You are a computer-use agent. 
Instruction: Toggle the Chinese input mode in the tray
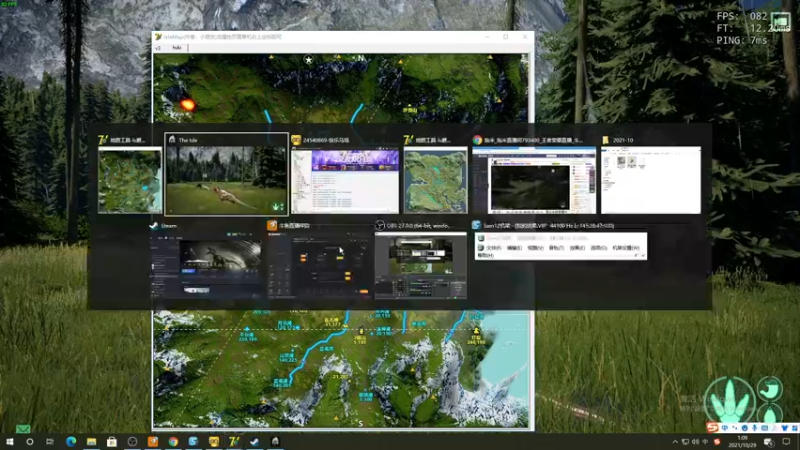click(705, 442)
